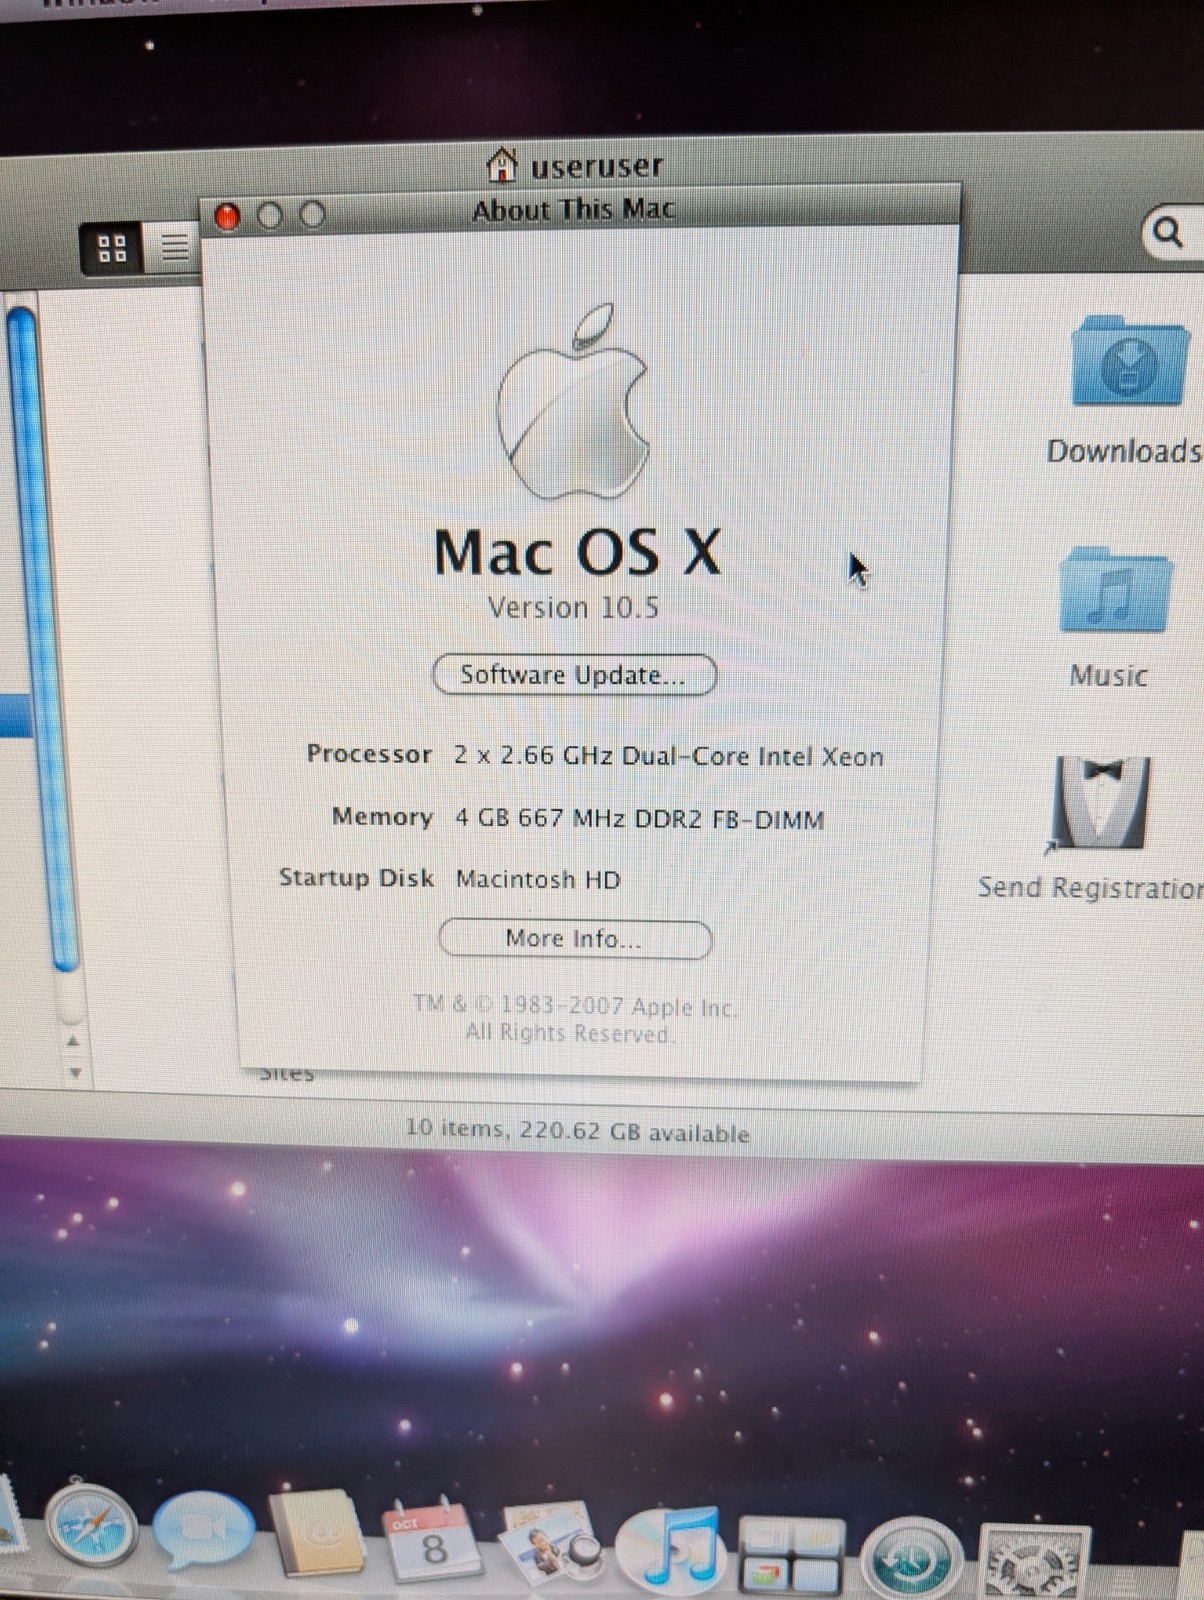Click the Processor value text

coord(668,756)
